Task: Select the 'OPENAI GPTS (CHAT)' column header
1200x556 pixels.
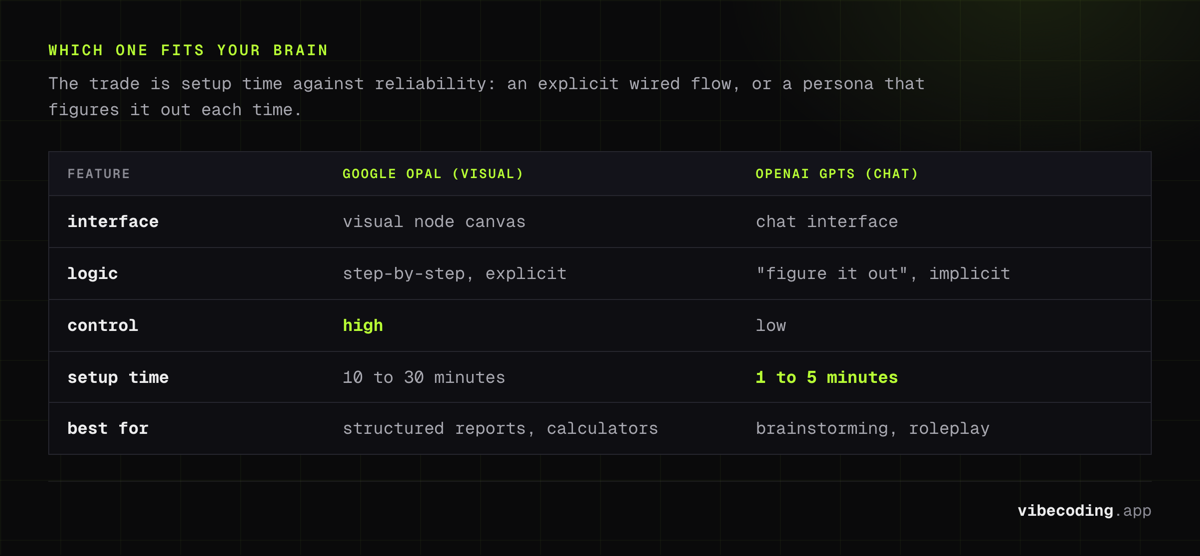Action: click(837, 174)
